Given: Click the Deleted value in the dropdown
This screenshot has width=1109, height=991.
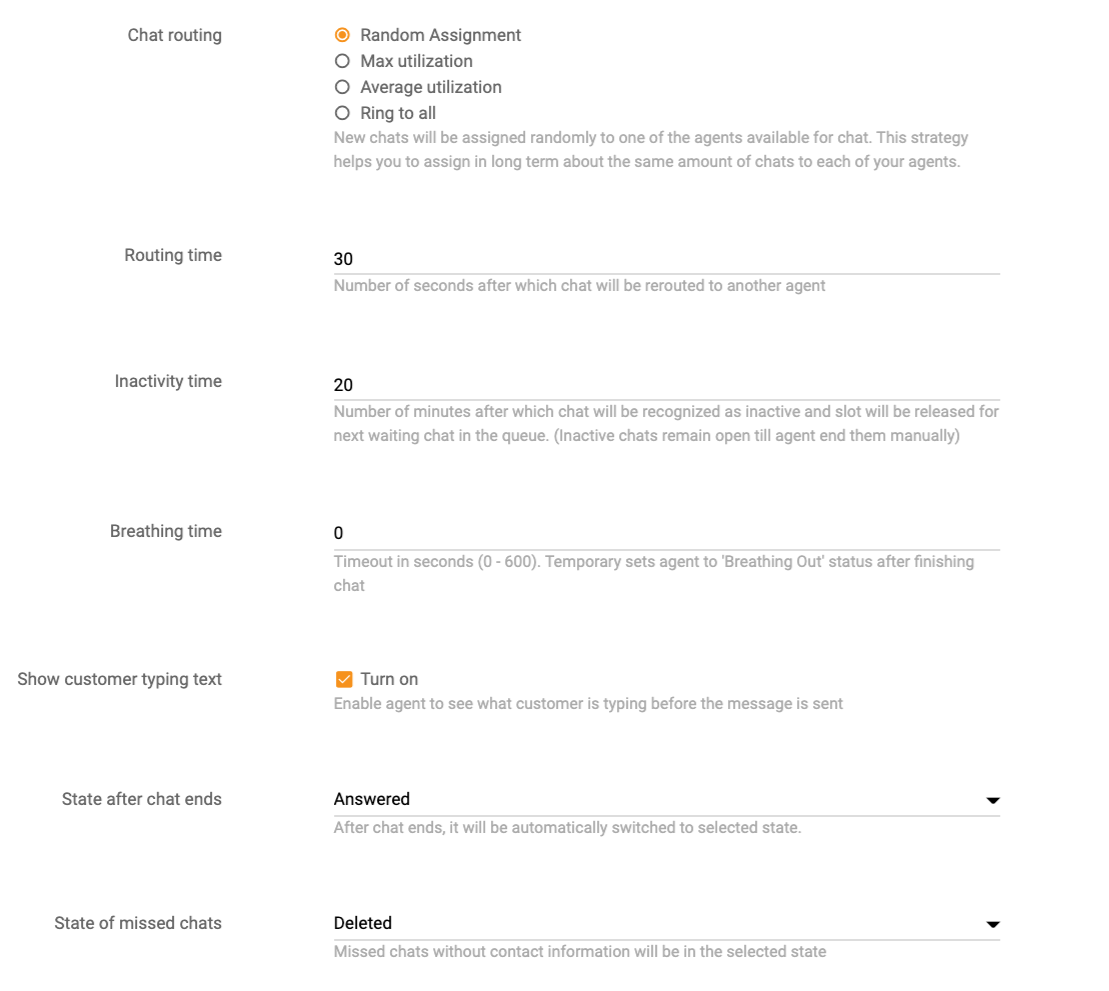Looking at the screenshot, I should [x=363, y=923].
